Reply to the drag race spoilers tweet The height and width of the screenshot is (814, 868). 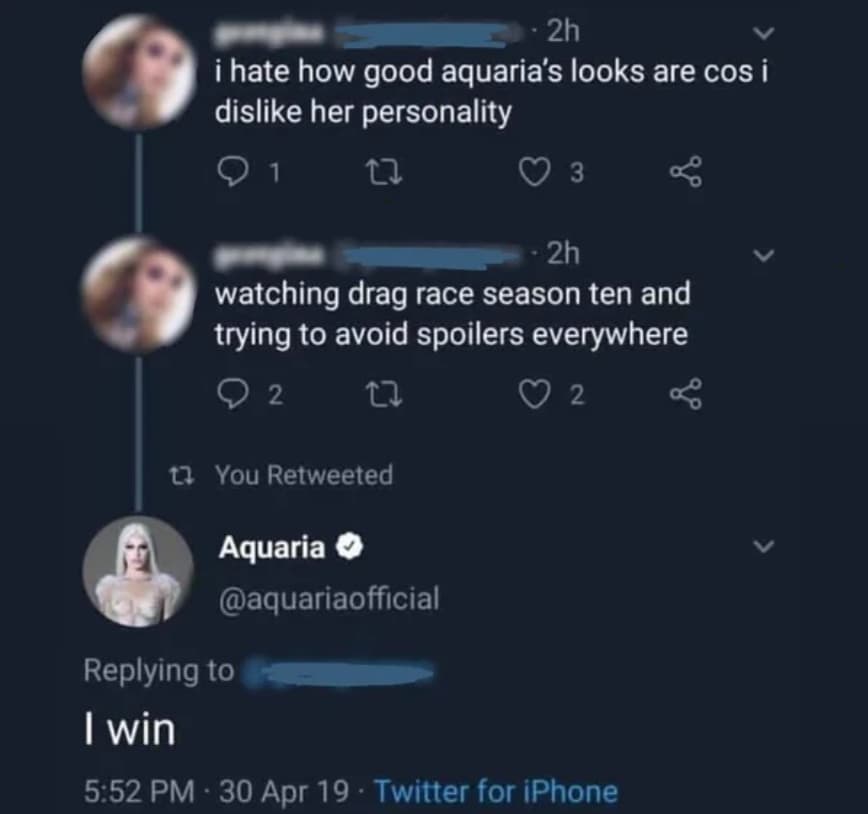233,396
